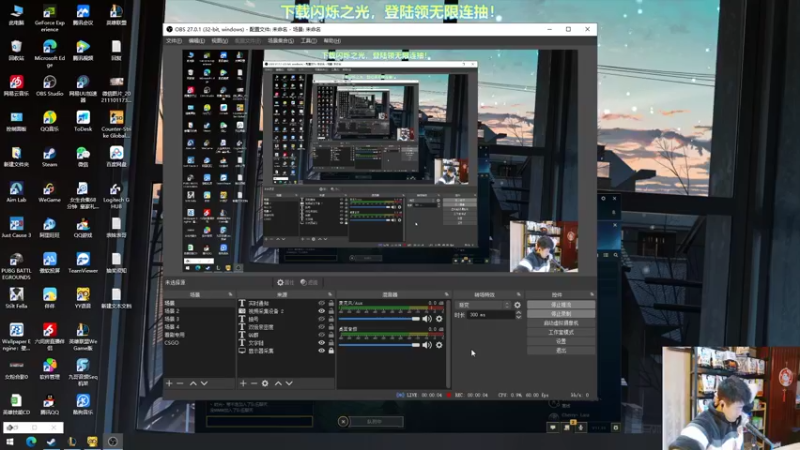This screenshot has height=450, width=800.
Task: Open ToDesk desktop shortcut
Action: [x=83, y=121]
